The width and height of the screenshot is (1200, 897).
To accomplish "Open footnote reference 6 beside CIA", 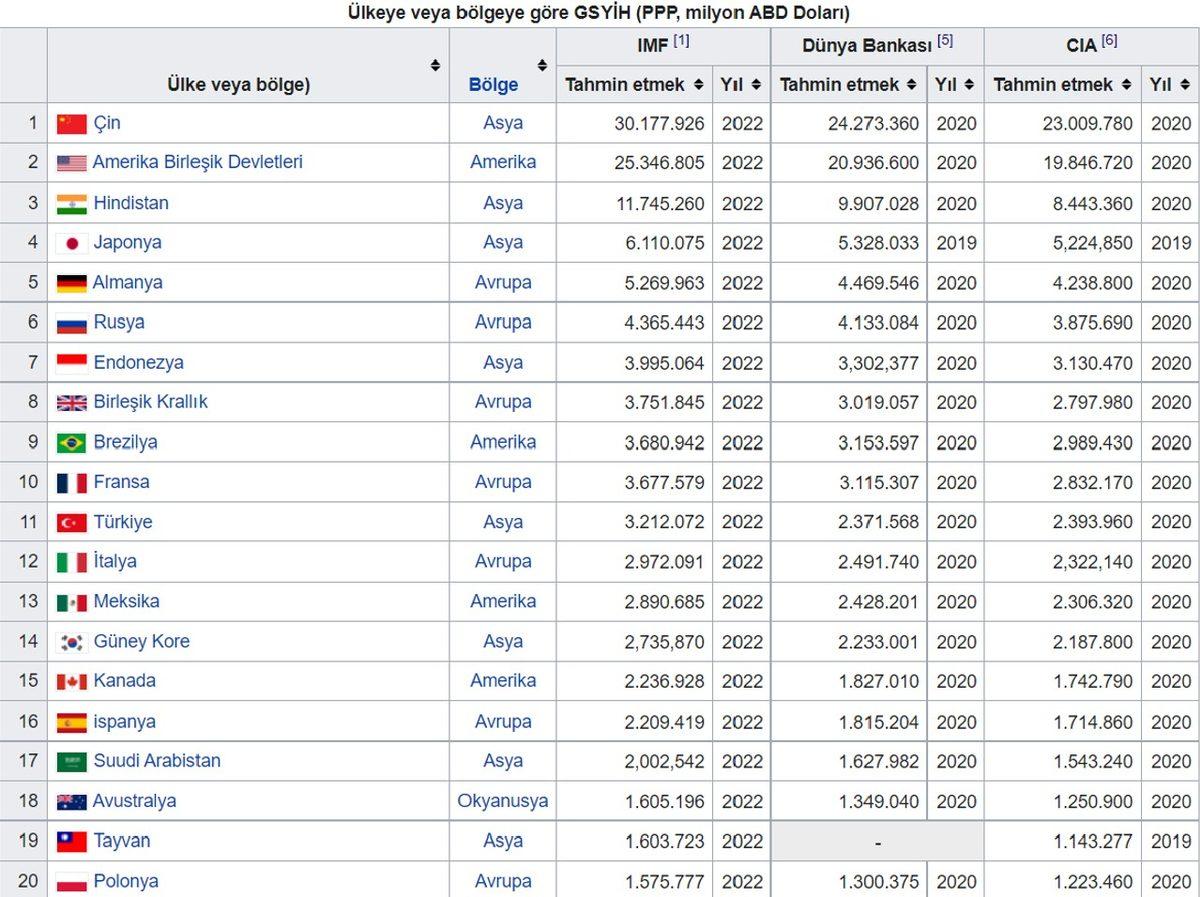I will click(x=1109, y=41).
